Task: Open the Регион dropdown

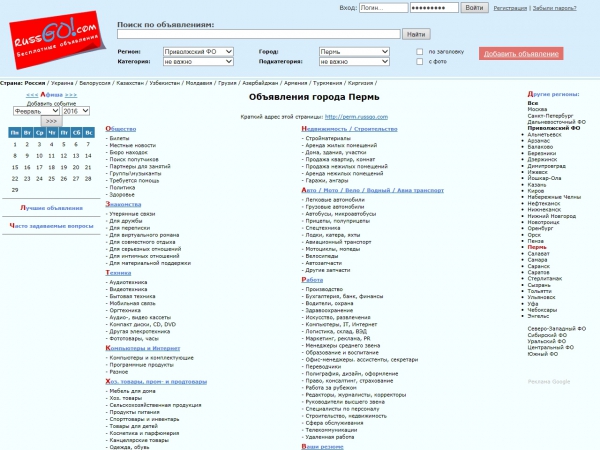Action: click(x=198, y=52)
